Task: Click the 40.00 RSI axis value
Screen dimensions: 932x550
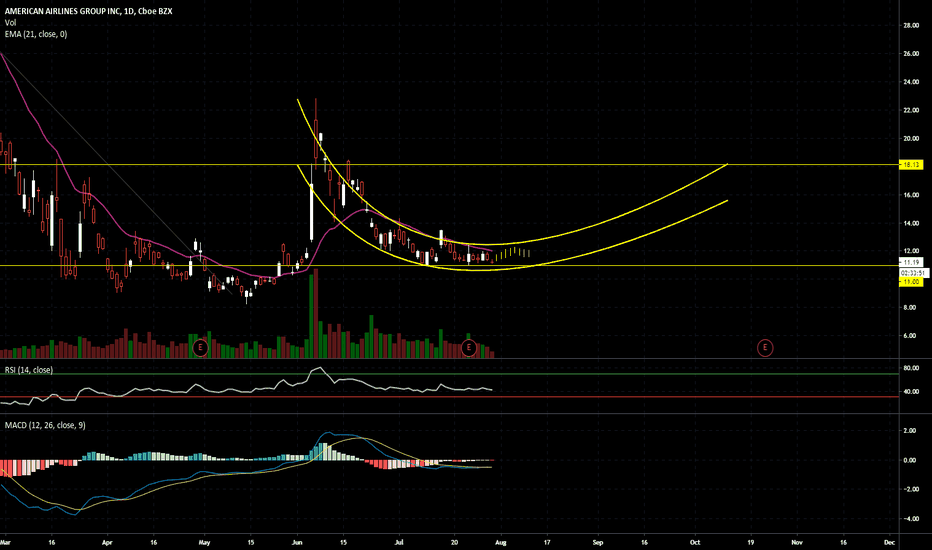Action: tap(911, 392)
